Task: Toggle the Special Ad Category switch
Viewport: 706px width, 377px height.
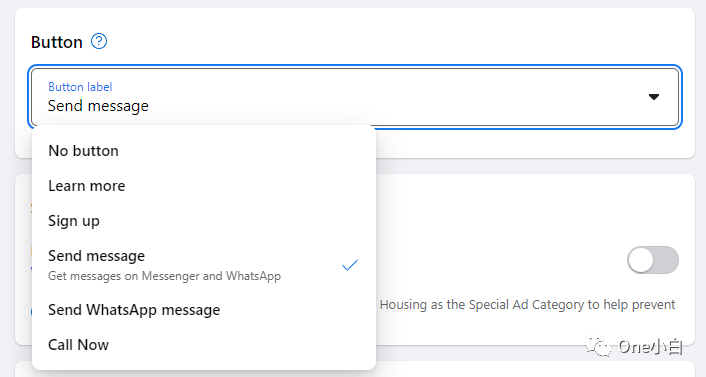Action: tap(653, 260)
